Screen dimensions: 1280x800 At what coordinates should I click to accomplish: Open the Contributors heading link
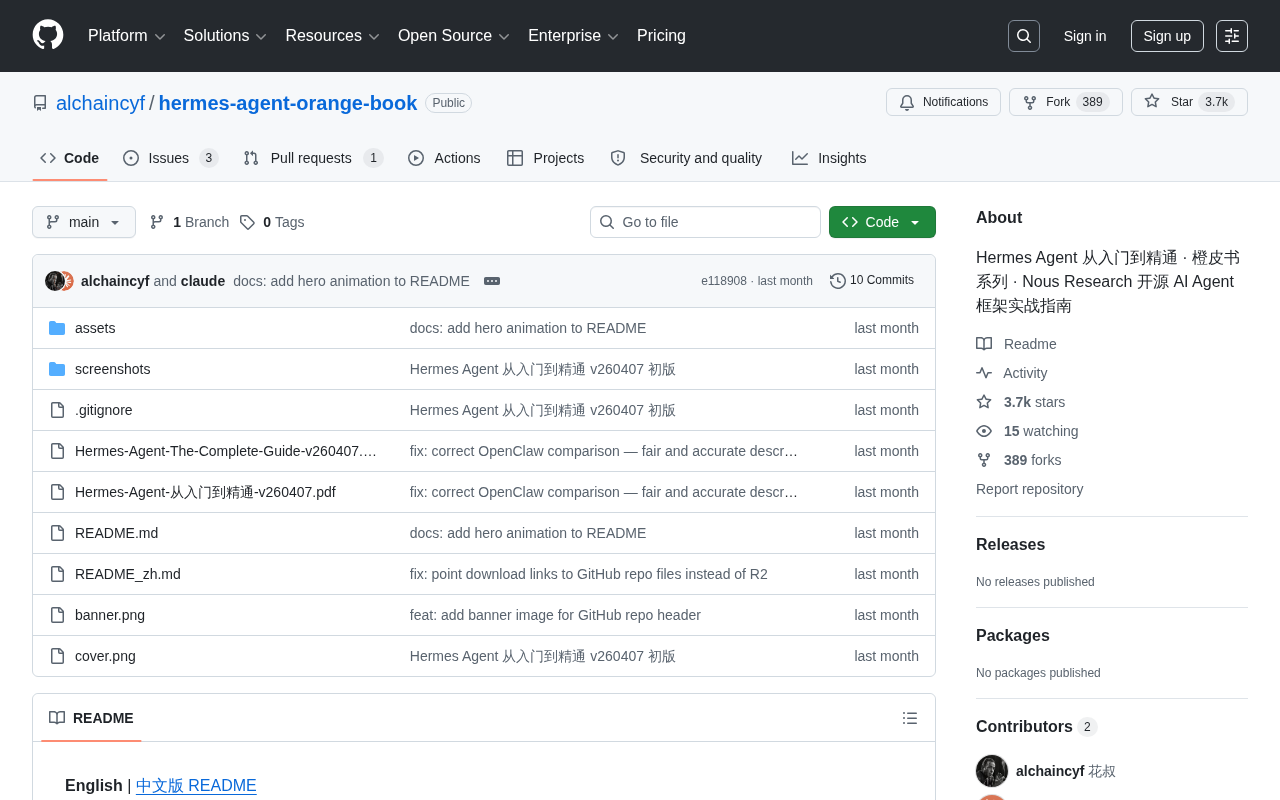point(1036,727)
